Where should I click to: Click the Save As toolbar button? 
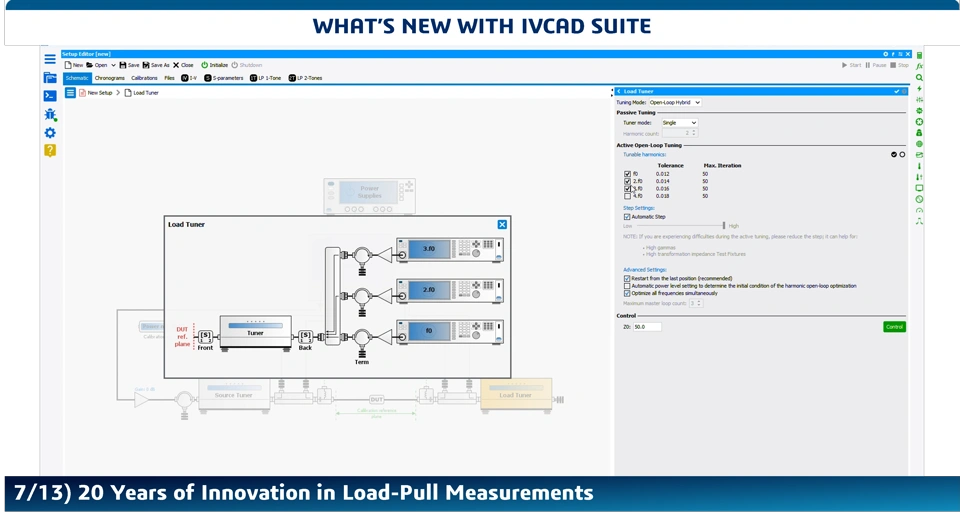pos(156,65)
